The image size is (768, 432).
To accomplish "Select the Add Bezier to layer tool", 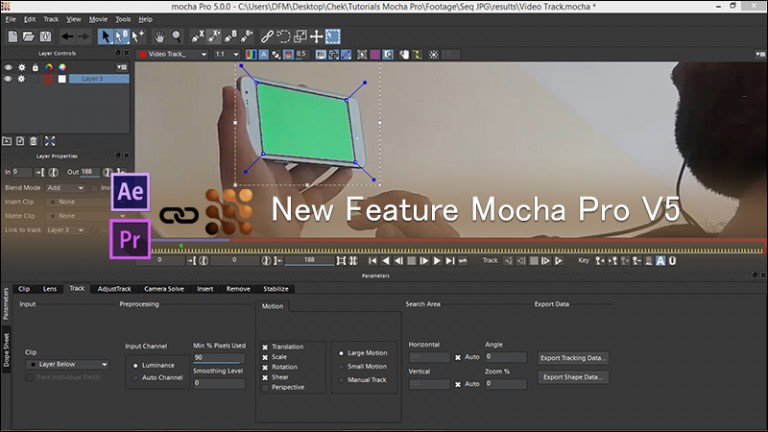I will pos(246,36).
